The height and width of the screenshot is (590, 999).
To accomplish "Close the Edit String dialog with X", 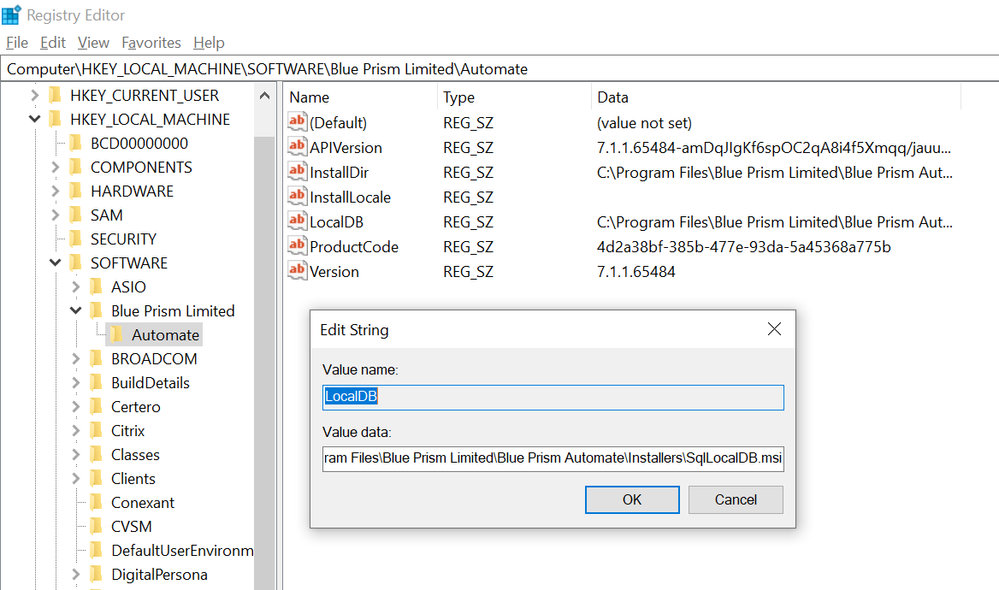I will 773,329.
